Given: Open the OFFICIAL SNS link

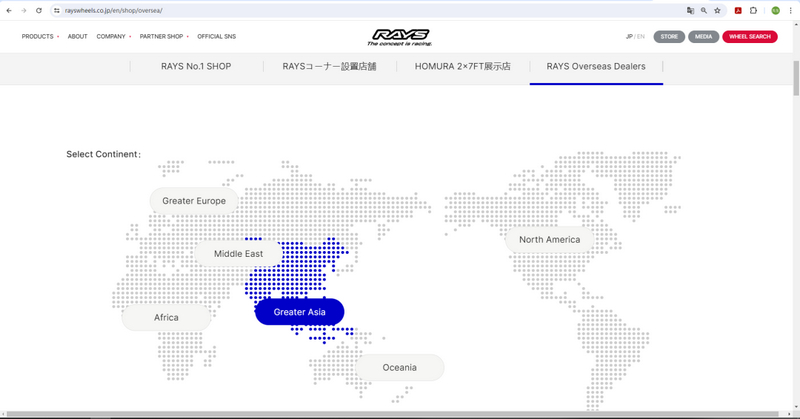Looking at the screenshot, I should coord(216,37).
